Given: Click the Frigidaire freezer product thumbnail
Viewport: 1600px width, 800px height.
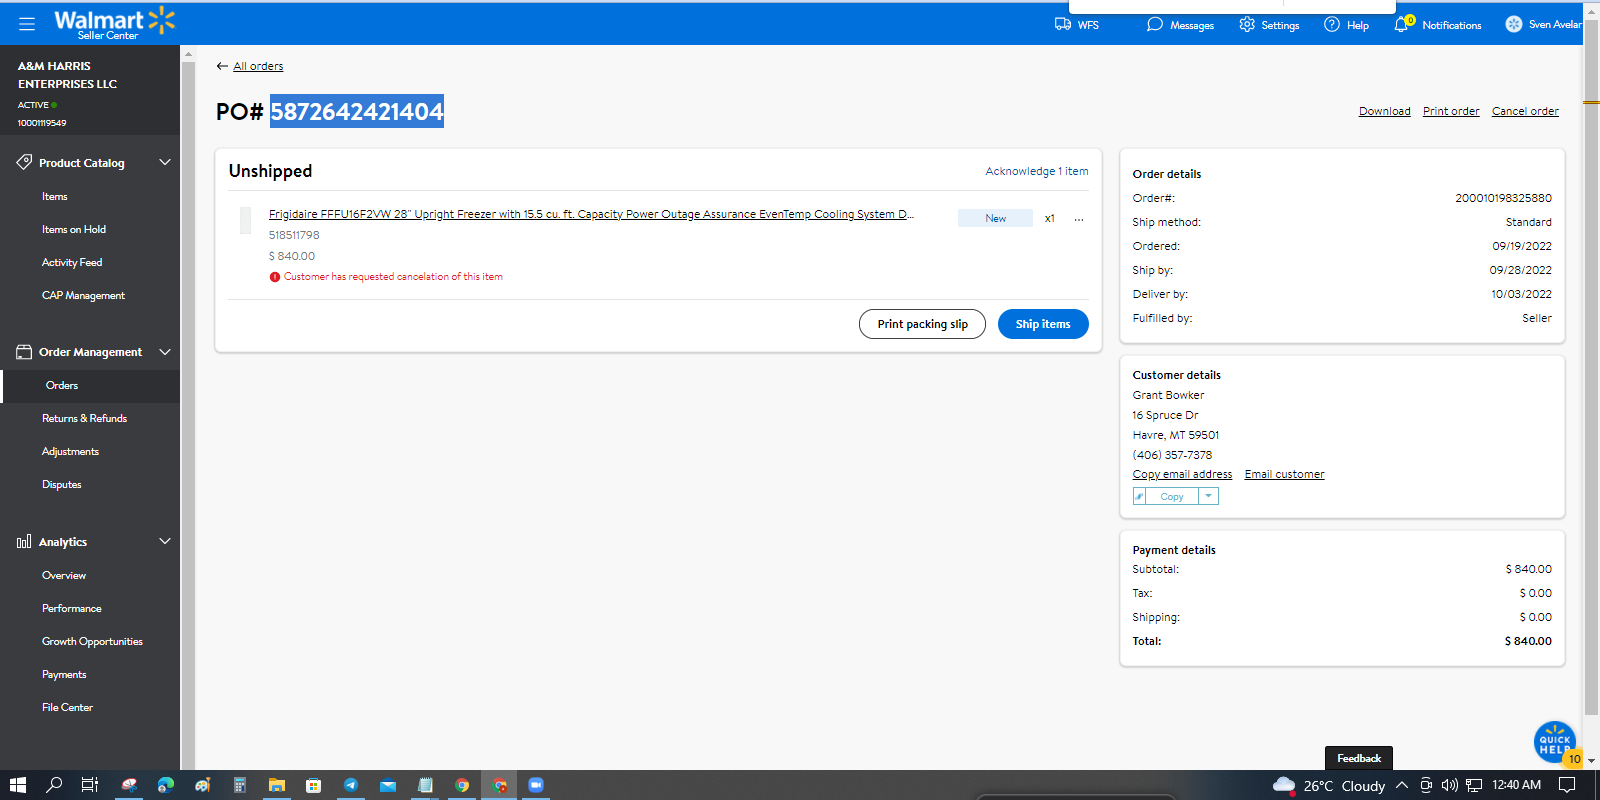Looking at the screenshot, I should 245,220.
